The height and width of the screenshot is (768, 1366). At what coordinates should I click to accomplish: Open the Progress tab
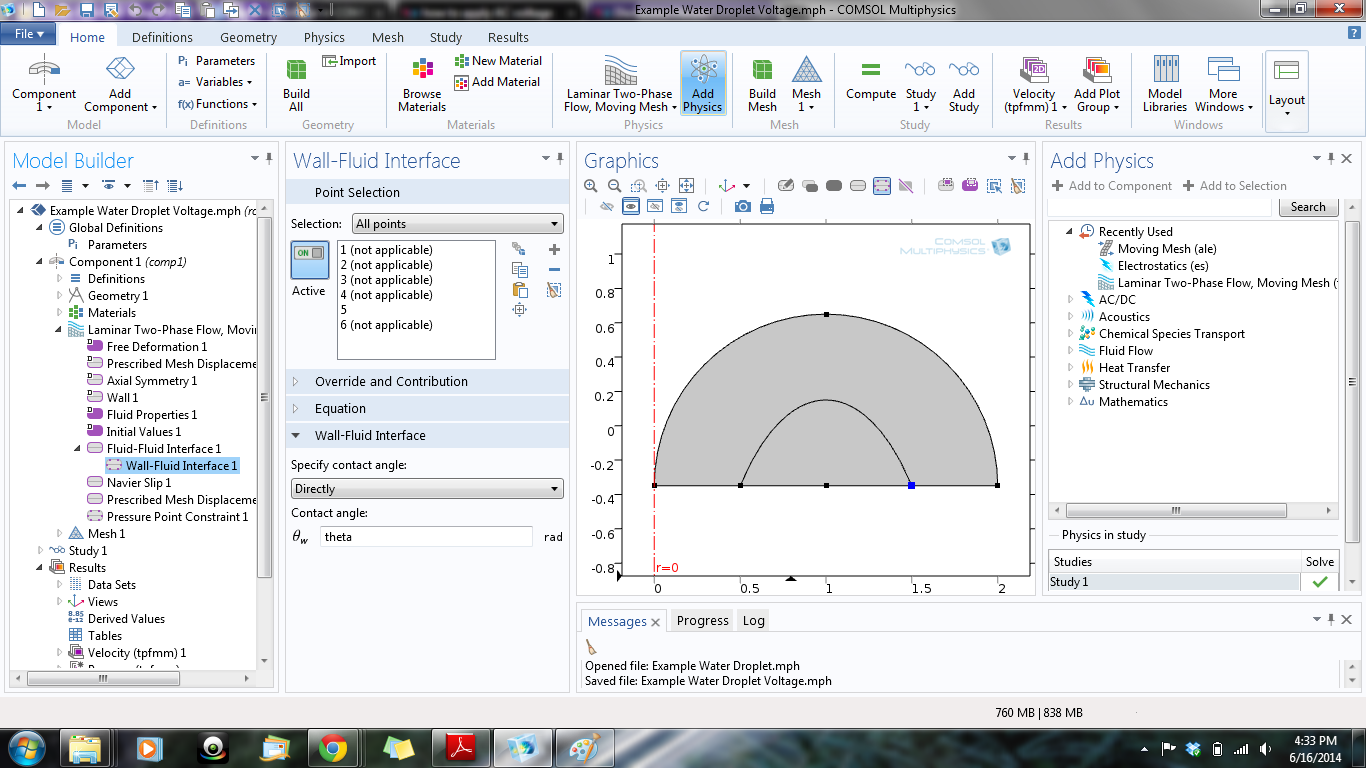(703, 621)
